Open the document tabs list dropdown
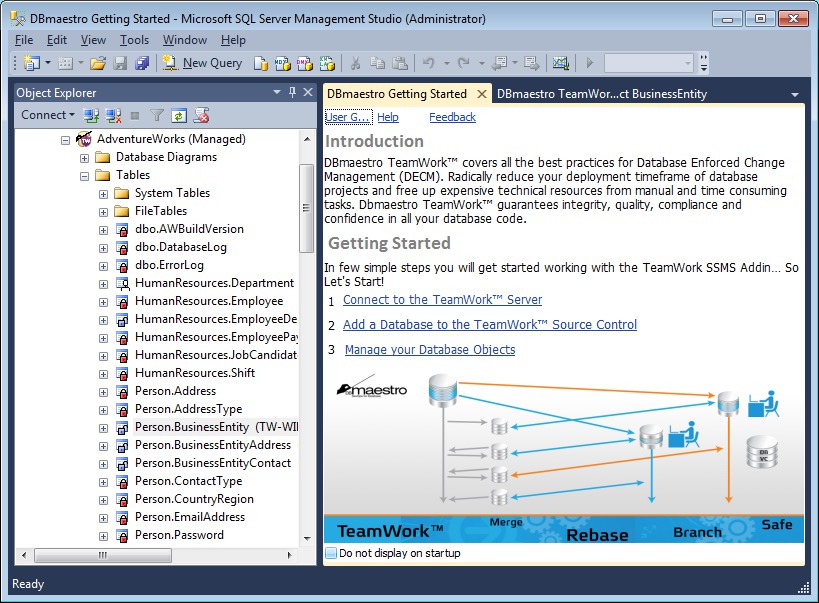This screenshot has height=603, width=819. (795, 95)
